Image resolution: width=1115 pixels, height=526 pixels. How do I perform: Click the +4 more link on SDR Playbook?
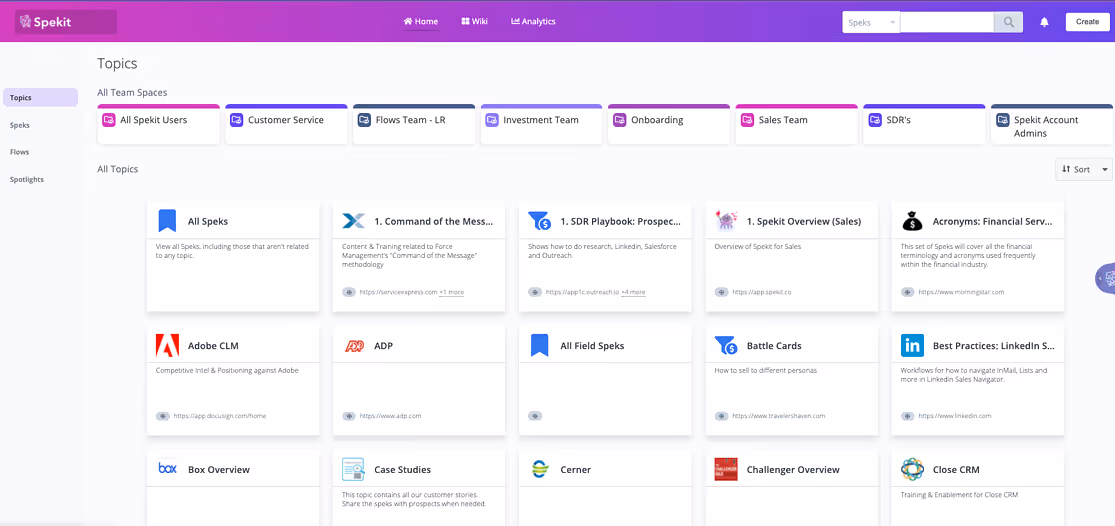(634, 292)
